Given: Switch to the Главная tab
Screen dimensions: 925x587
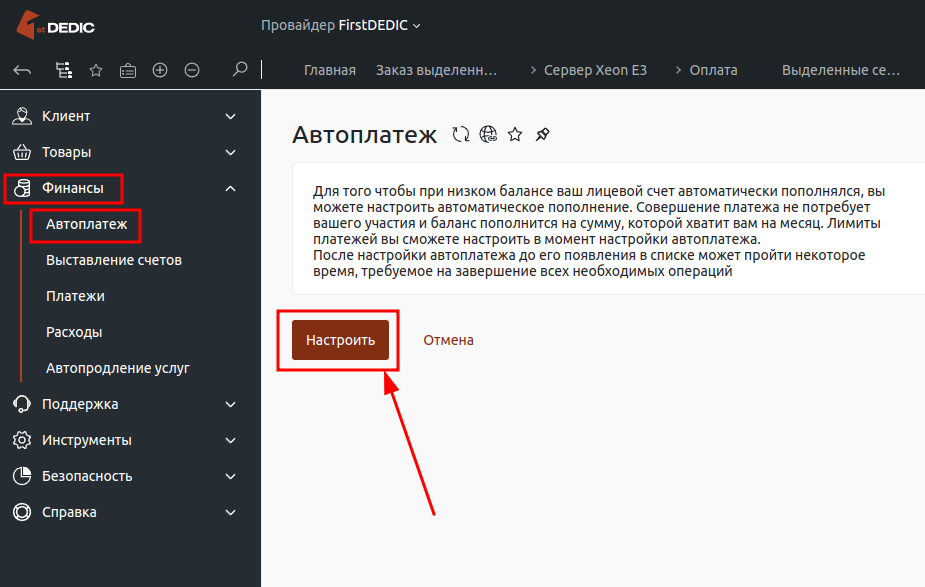Looking at the screenshot, I should (x=330, y=70).
